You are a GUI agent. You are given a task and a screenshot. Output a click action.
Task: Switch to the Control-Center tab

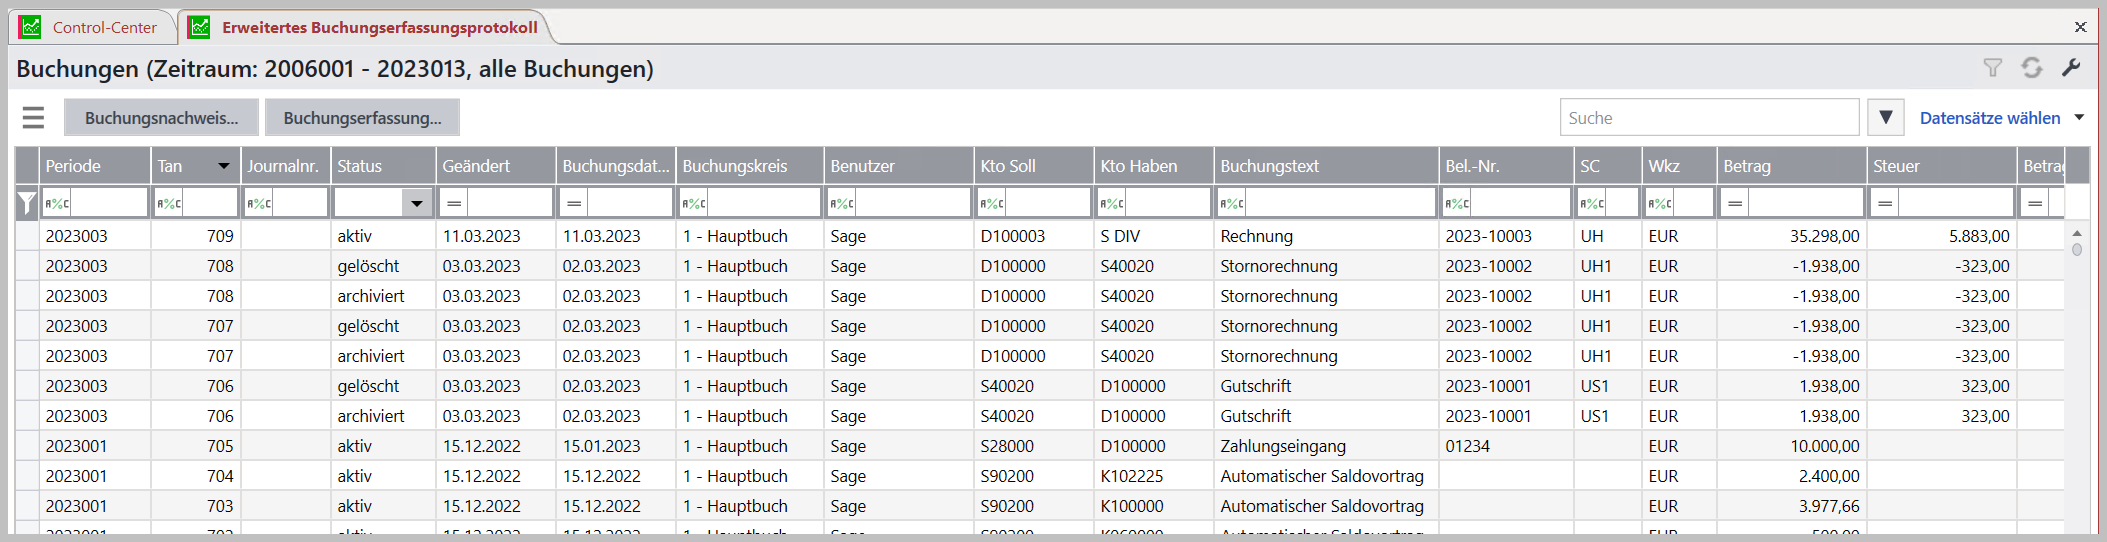point(104,28)
